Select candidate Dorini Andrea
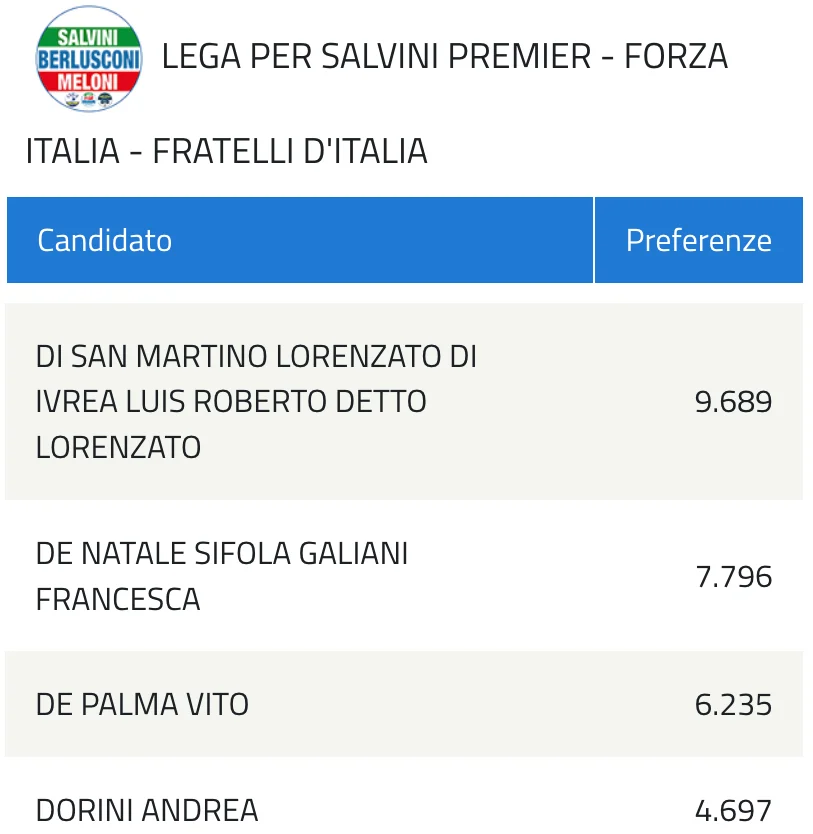Image resolution: width=813 pixels, height=834 pixels. 147,811
